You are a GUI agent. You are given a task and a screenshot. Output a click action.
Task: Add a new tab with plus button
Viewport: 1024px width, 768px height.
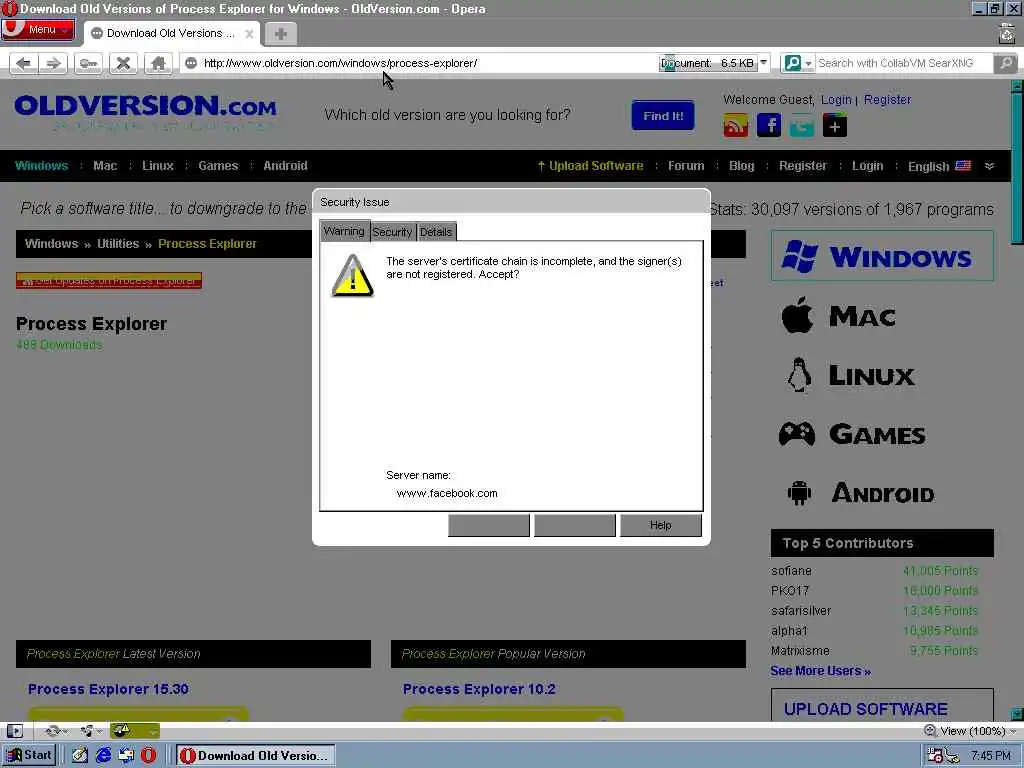281,34
